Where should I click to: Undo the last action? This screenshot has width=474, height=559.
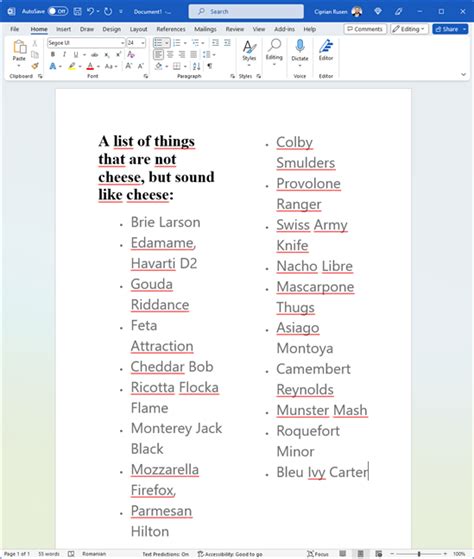(x=90, y=11)
